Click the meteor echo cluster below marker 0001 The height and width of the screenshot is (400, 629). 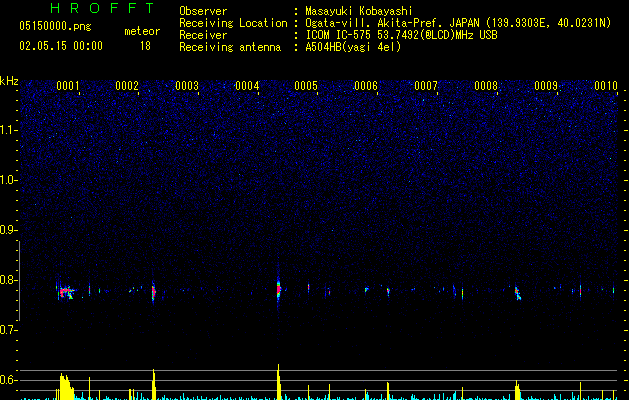tap(66, 292)
